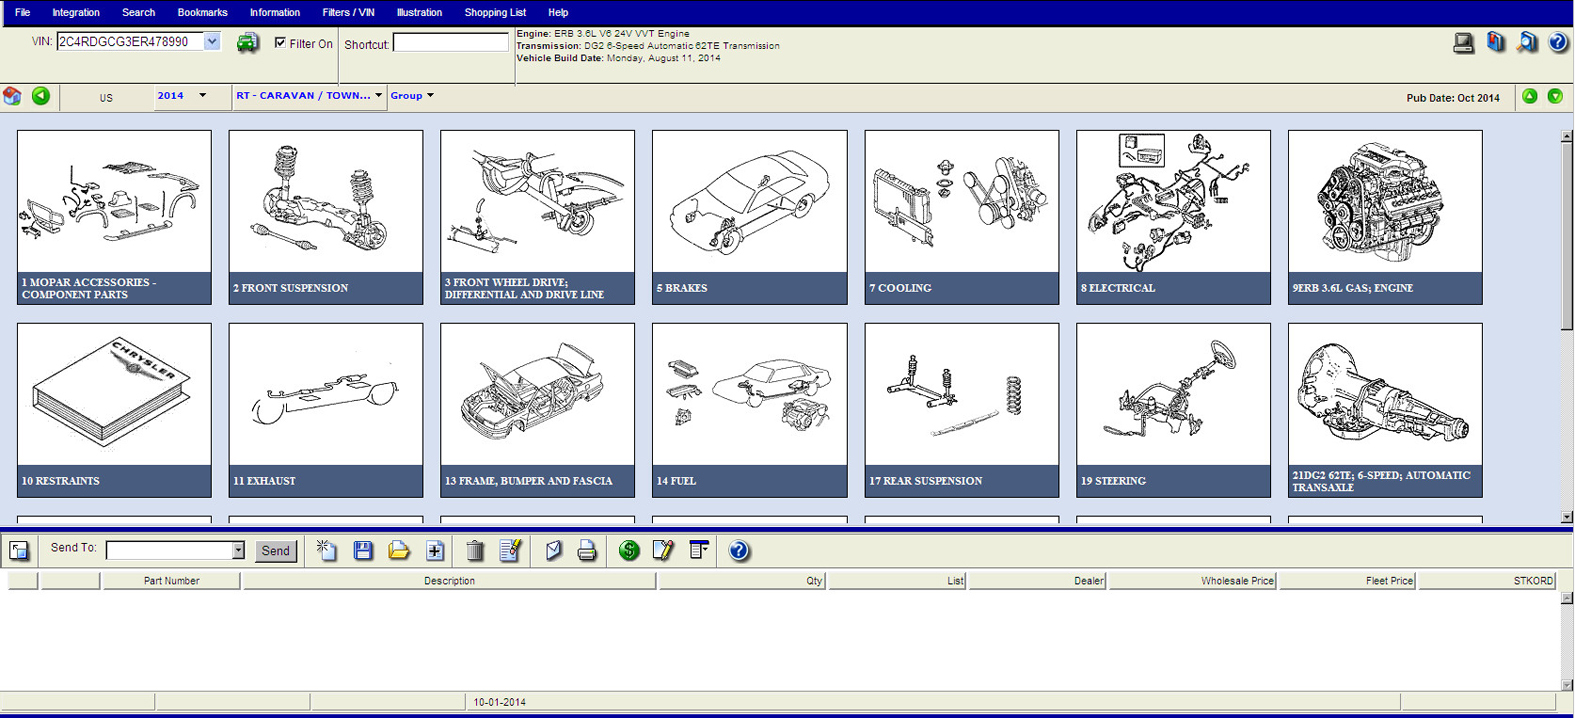This screenshot has width=1575, height=718.
Task: Click the trash can delete icon
Action: coord(475,550)
